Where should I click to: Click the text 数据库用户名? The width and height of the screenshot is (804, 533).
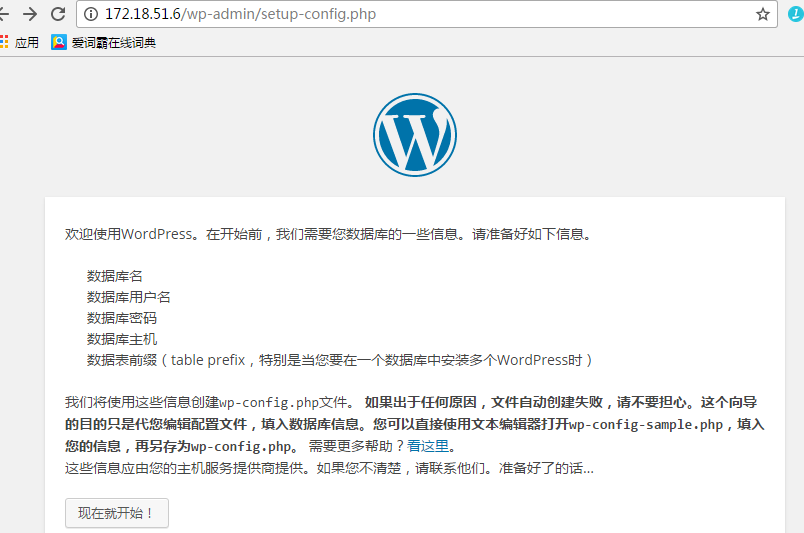pyautogui.click(x=128, y=297)
